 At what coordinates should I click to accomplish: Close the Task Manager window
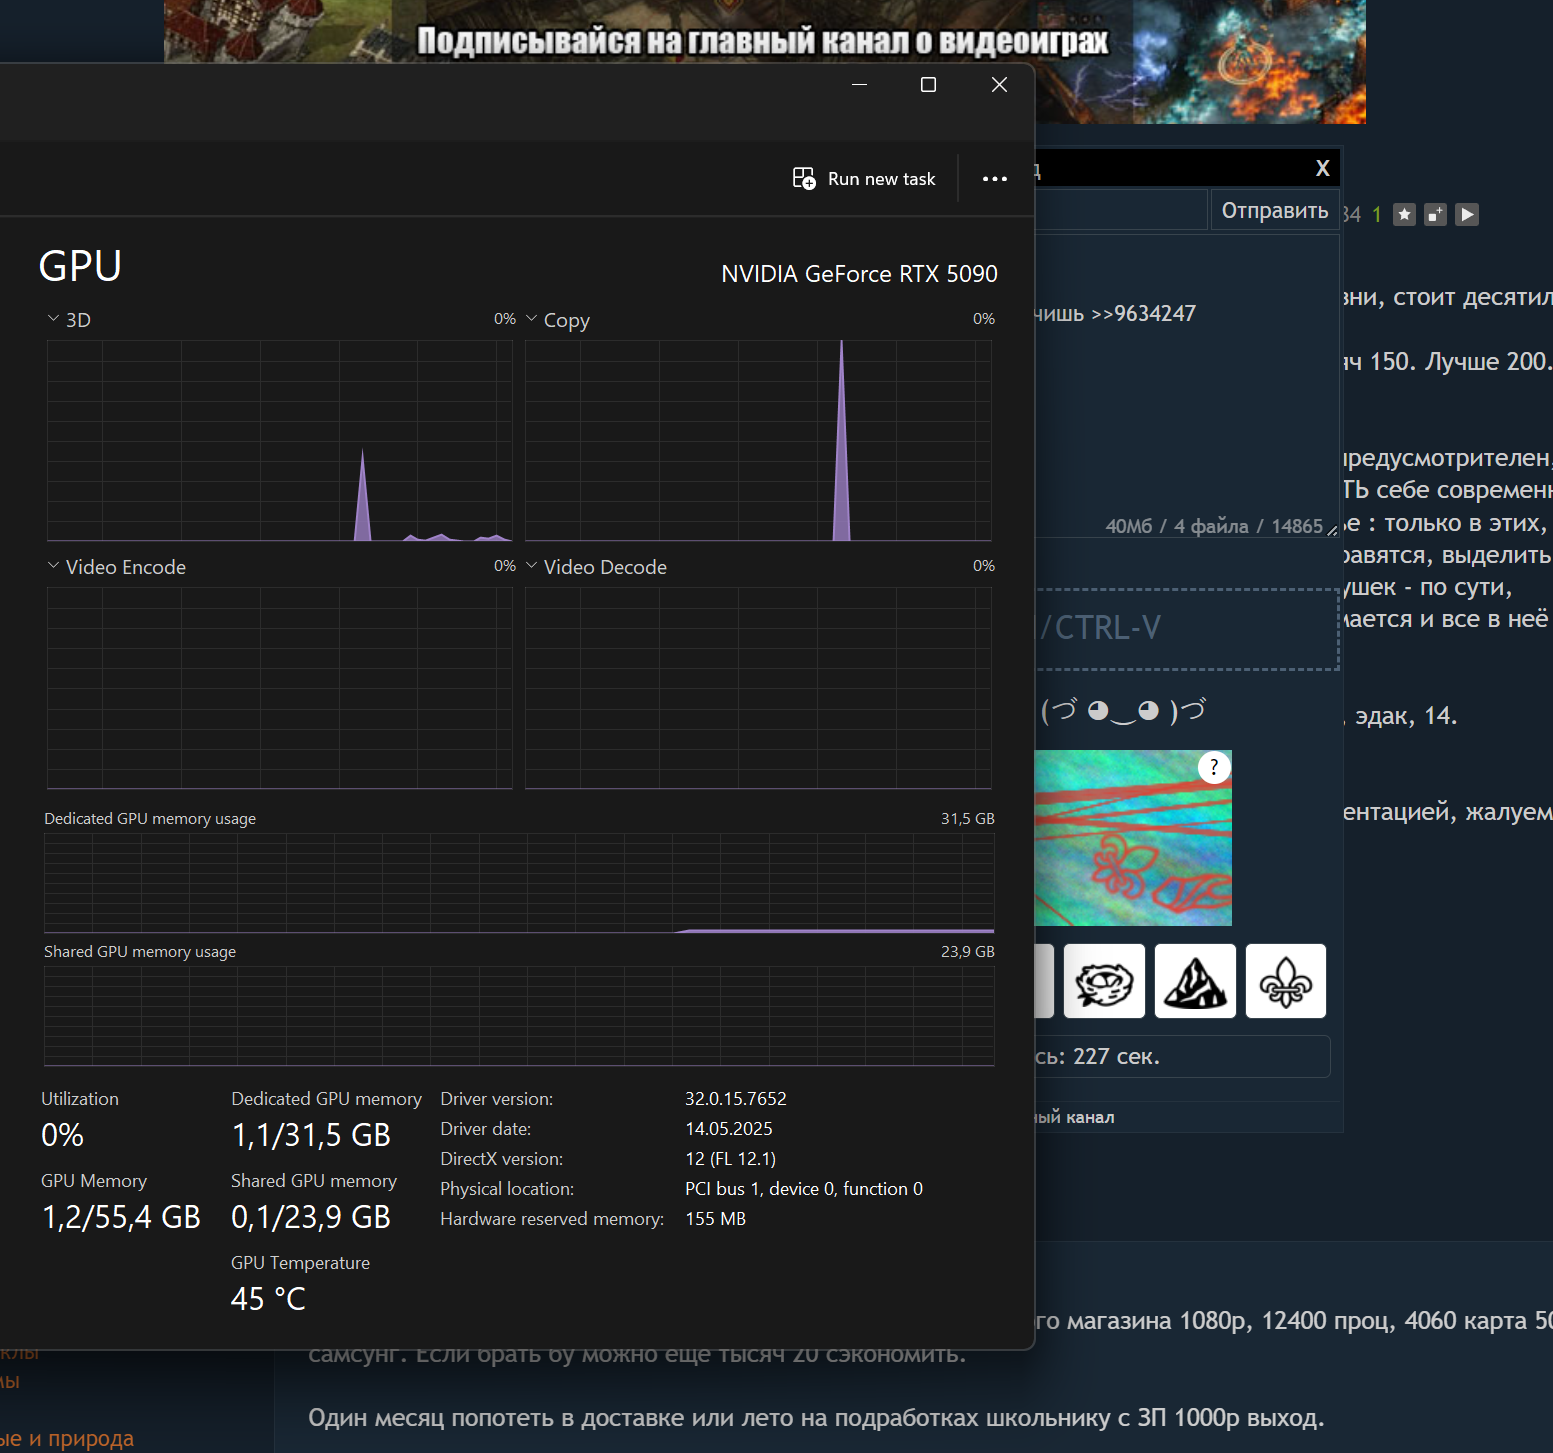(999, 85)
